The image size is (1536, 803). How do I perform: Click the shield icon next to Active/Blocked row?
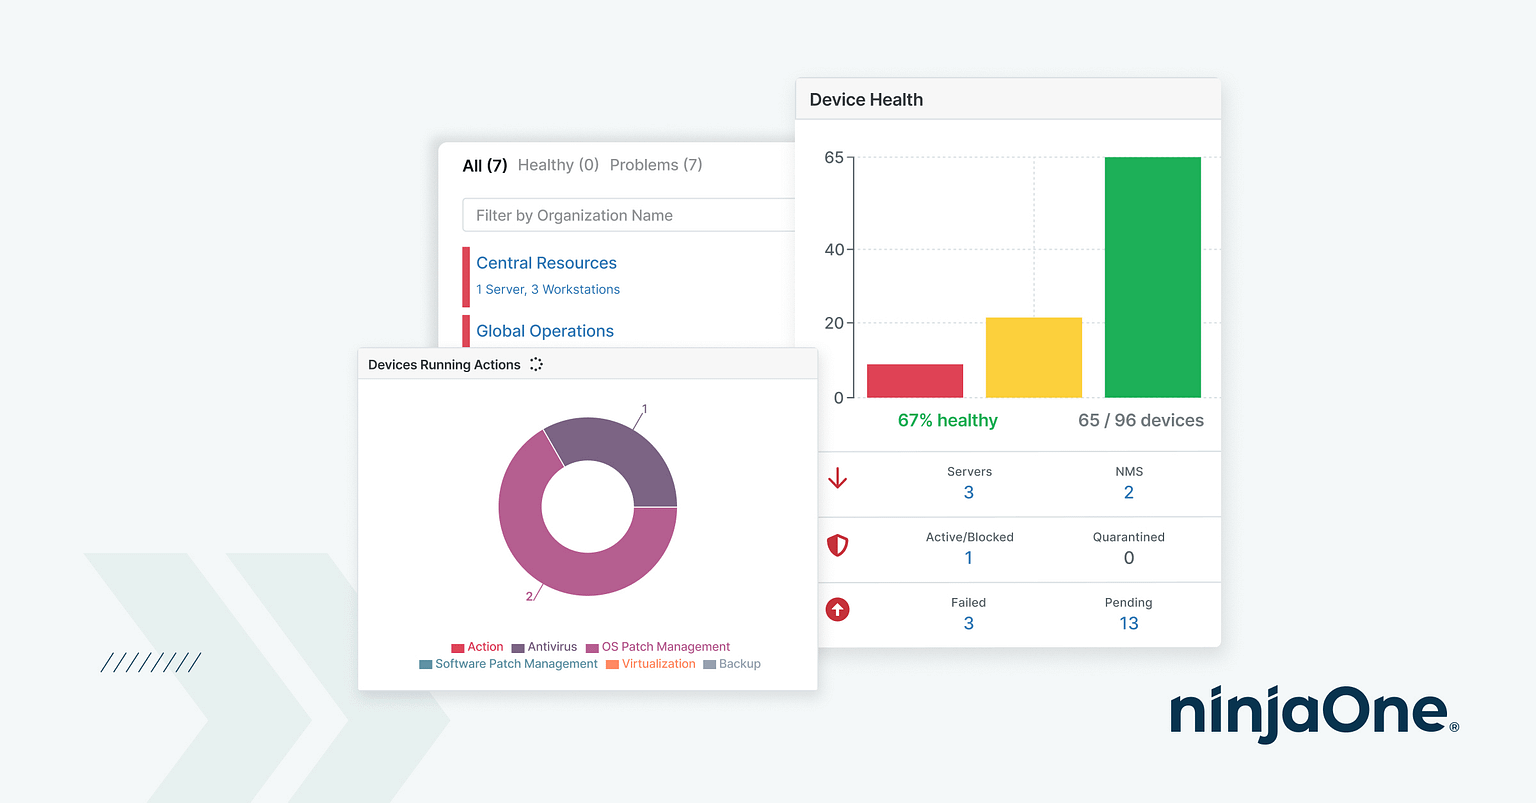(x=837, y=545)
